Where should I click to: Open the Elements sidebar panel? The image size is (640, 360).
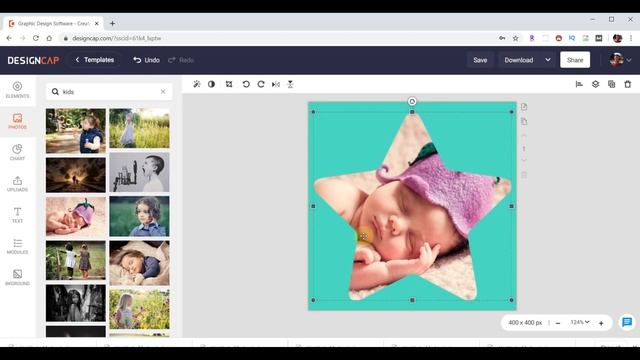17,90
